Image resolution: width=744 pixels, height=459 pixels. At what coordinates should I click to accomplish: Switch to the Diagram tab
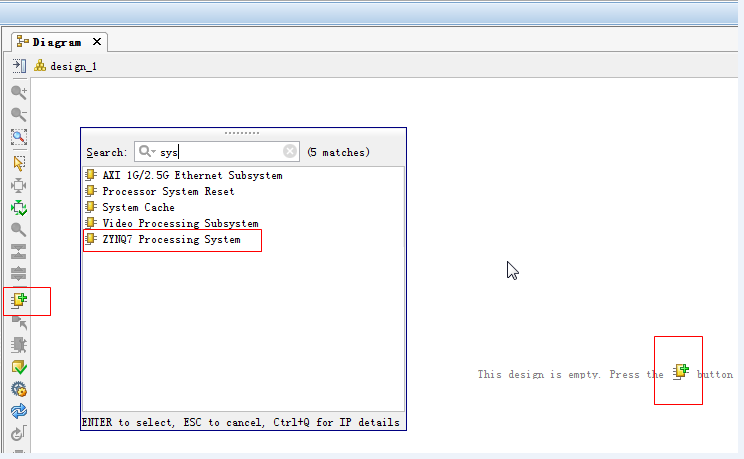coord(56,42)
